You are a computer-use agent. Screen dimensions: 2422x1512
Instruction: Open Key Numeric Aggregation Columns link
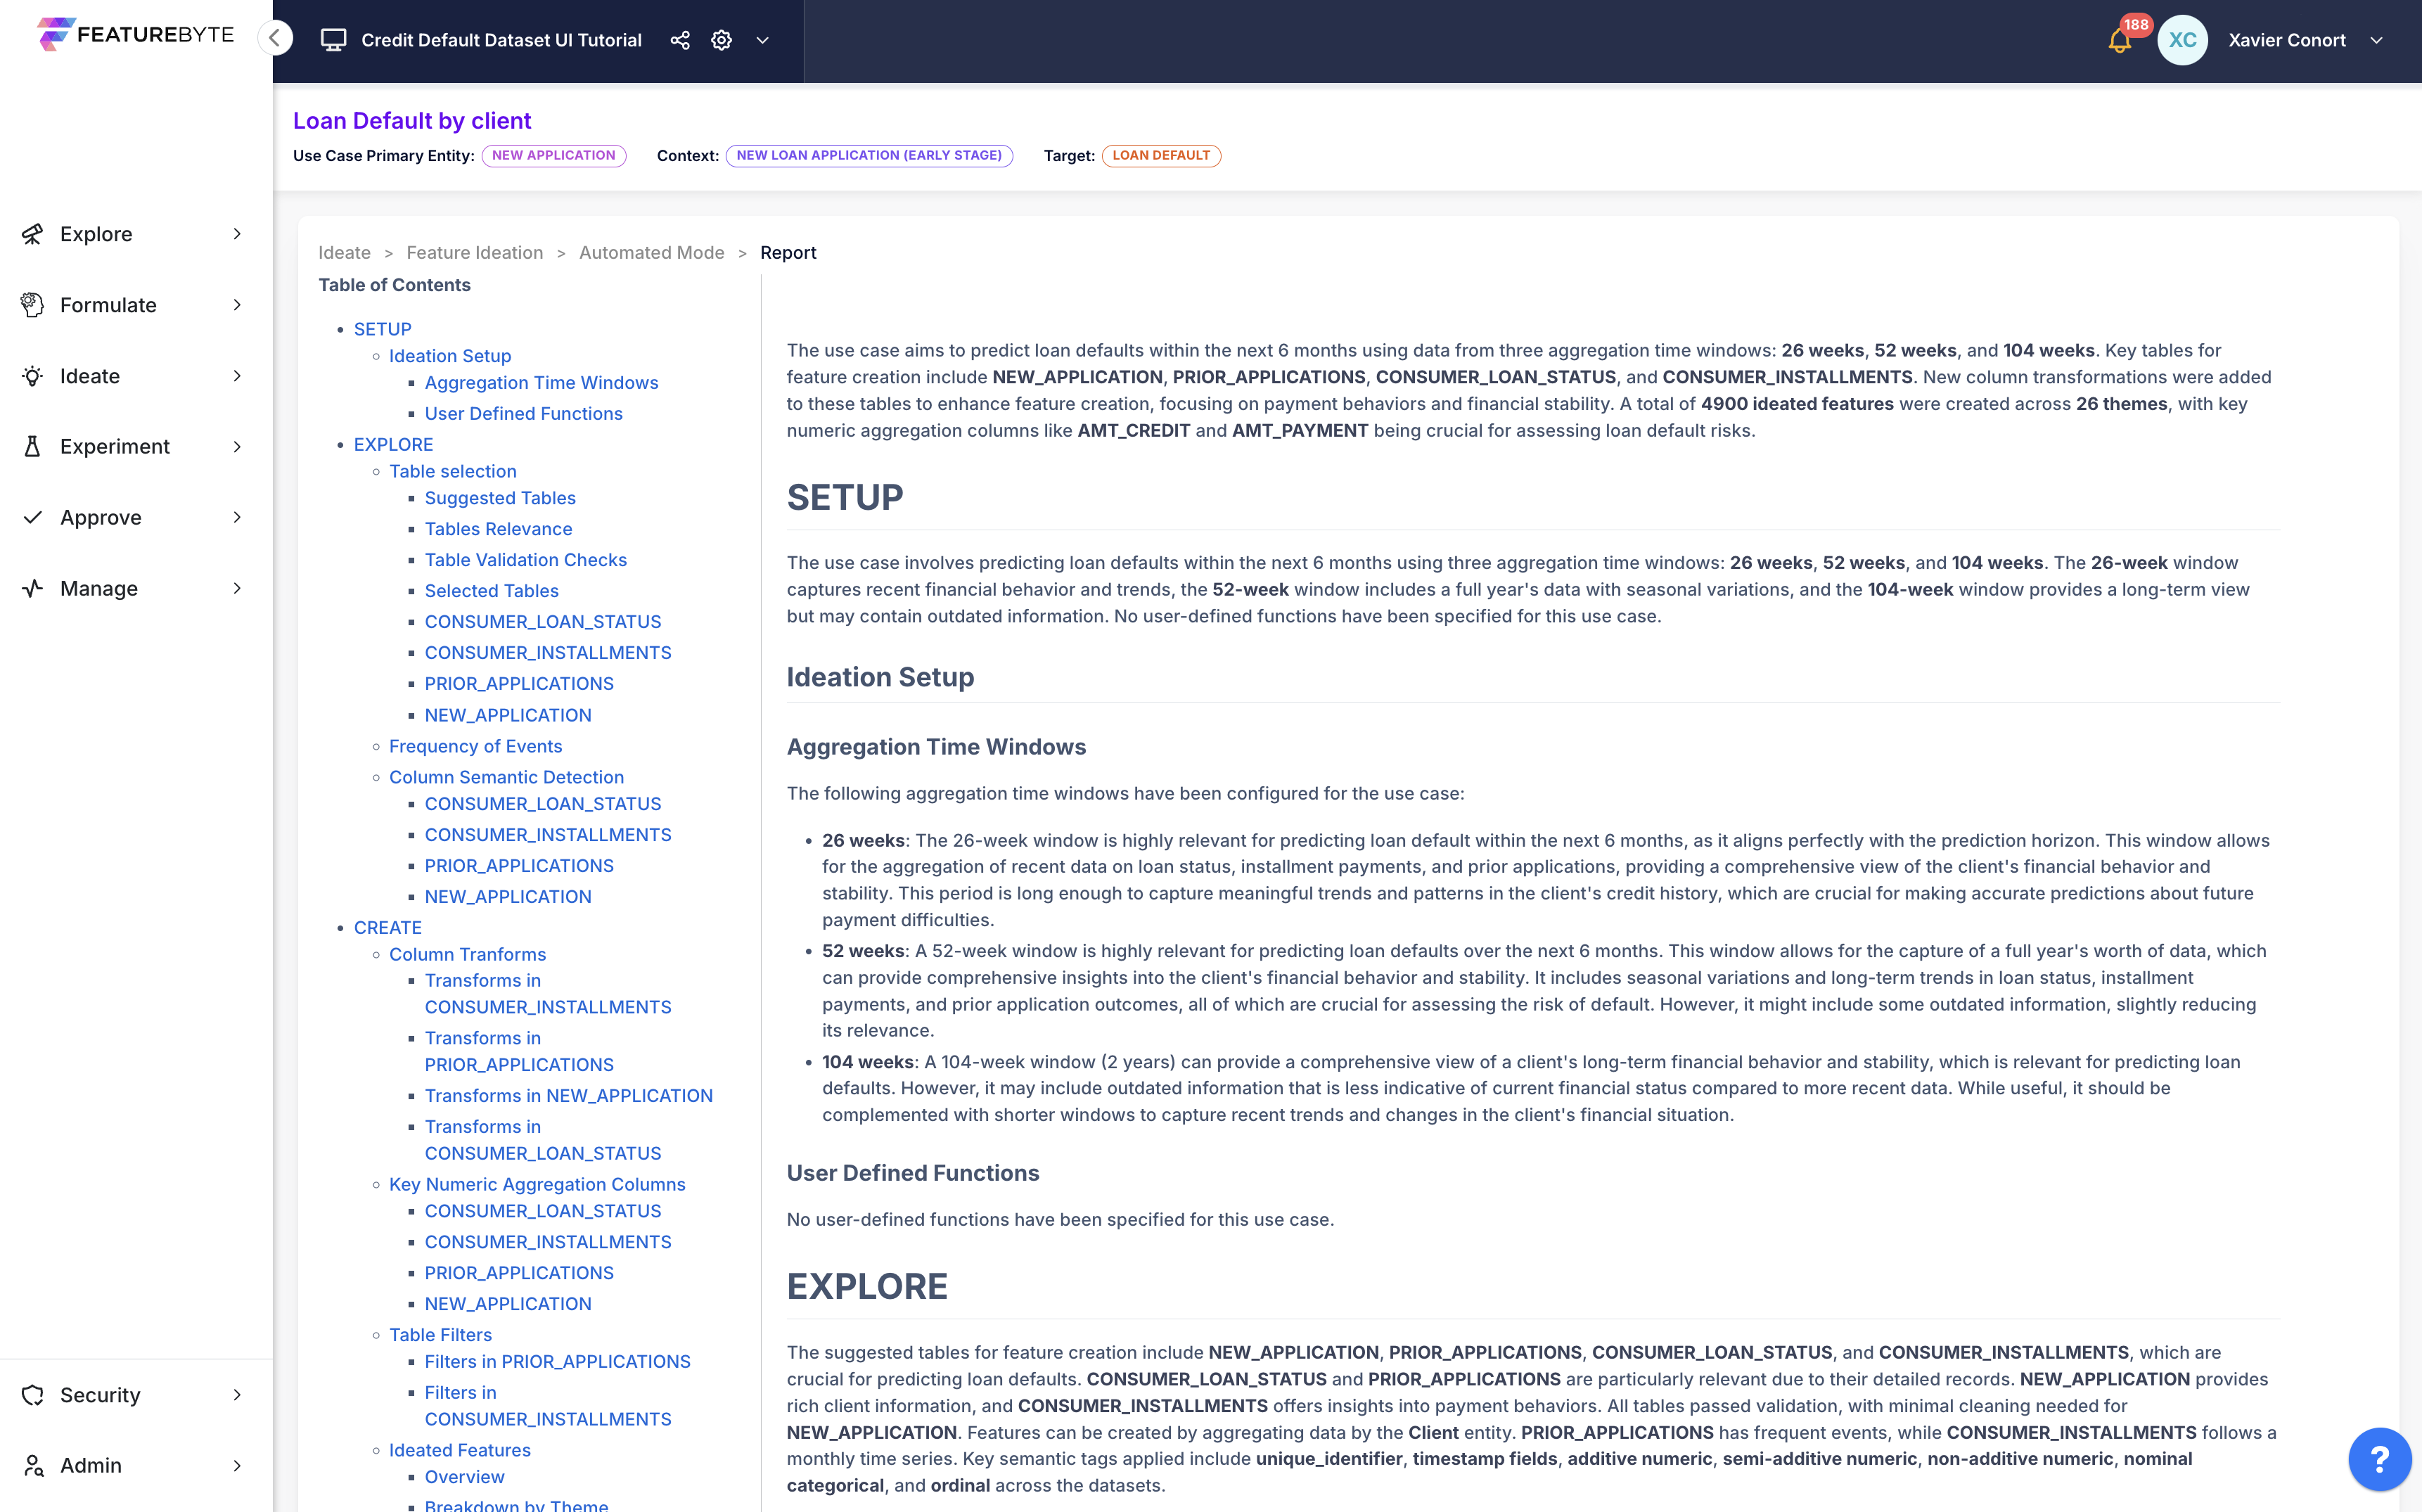[x=537, y=1184]
